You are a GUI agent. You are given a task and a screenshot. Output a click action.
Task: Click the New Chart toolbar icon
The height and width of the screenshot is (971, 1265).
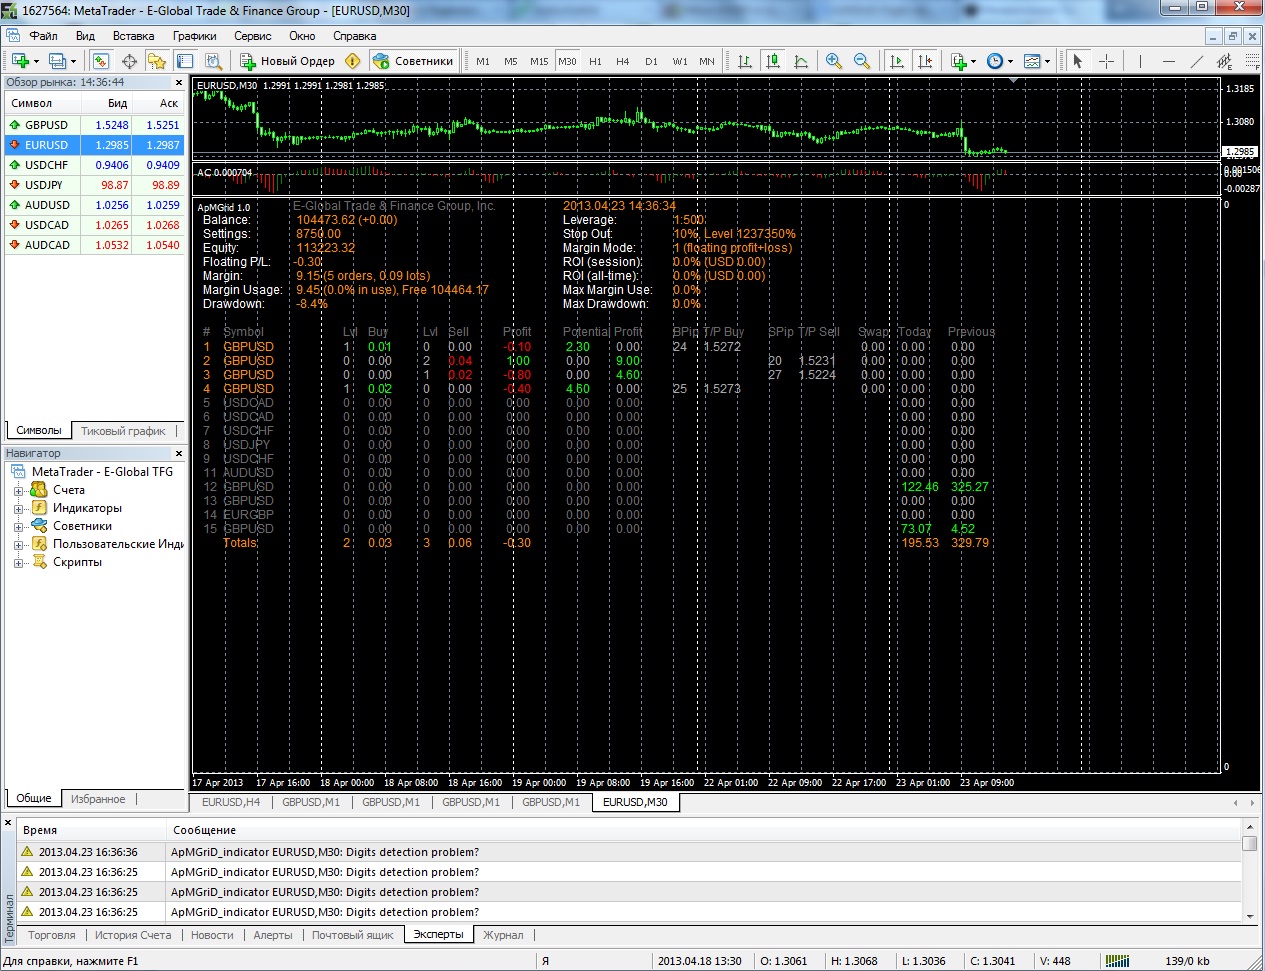coord(20,61)
